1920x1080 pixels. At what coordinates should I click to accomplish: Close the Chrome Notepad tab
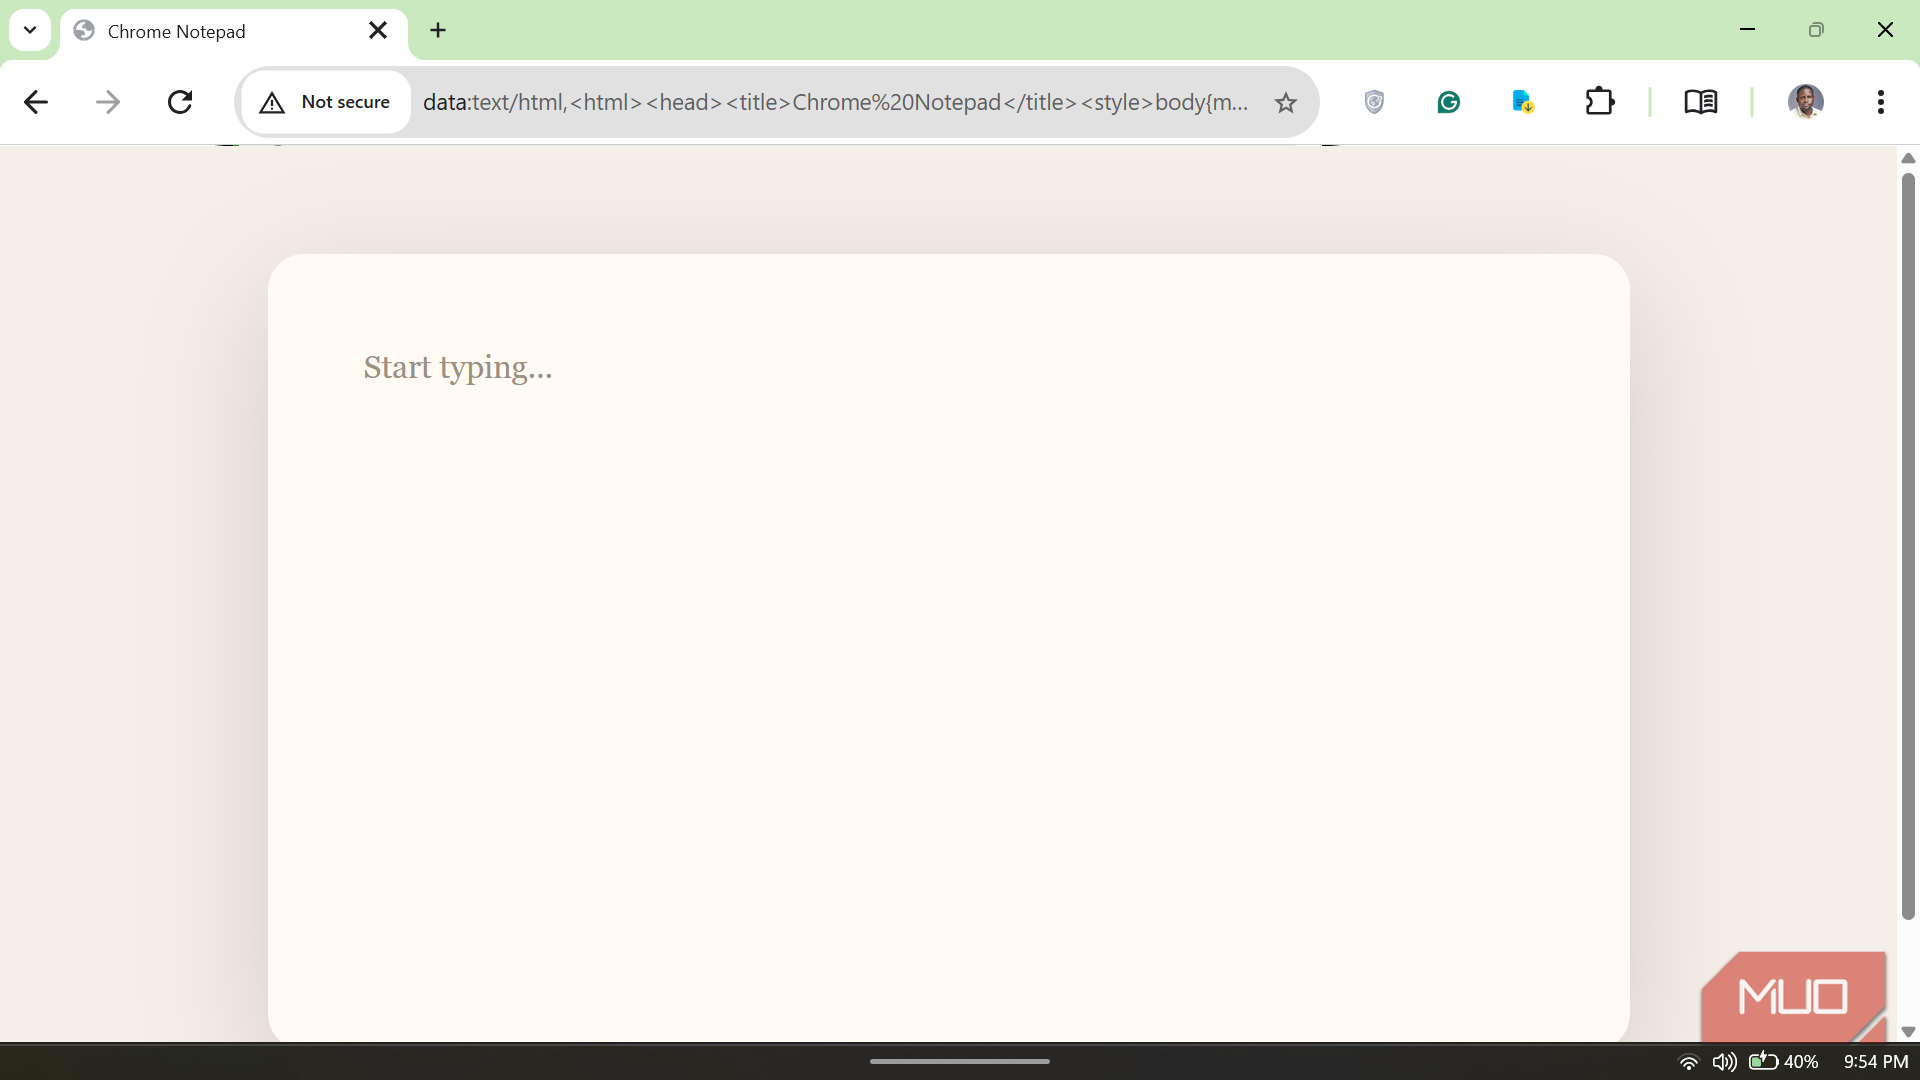click(x=378, y=31)
